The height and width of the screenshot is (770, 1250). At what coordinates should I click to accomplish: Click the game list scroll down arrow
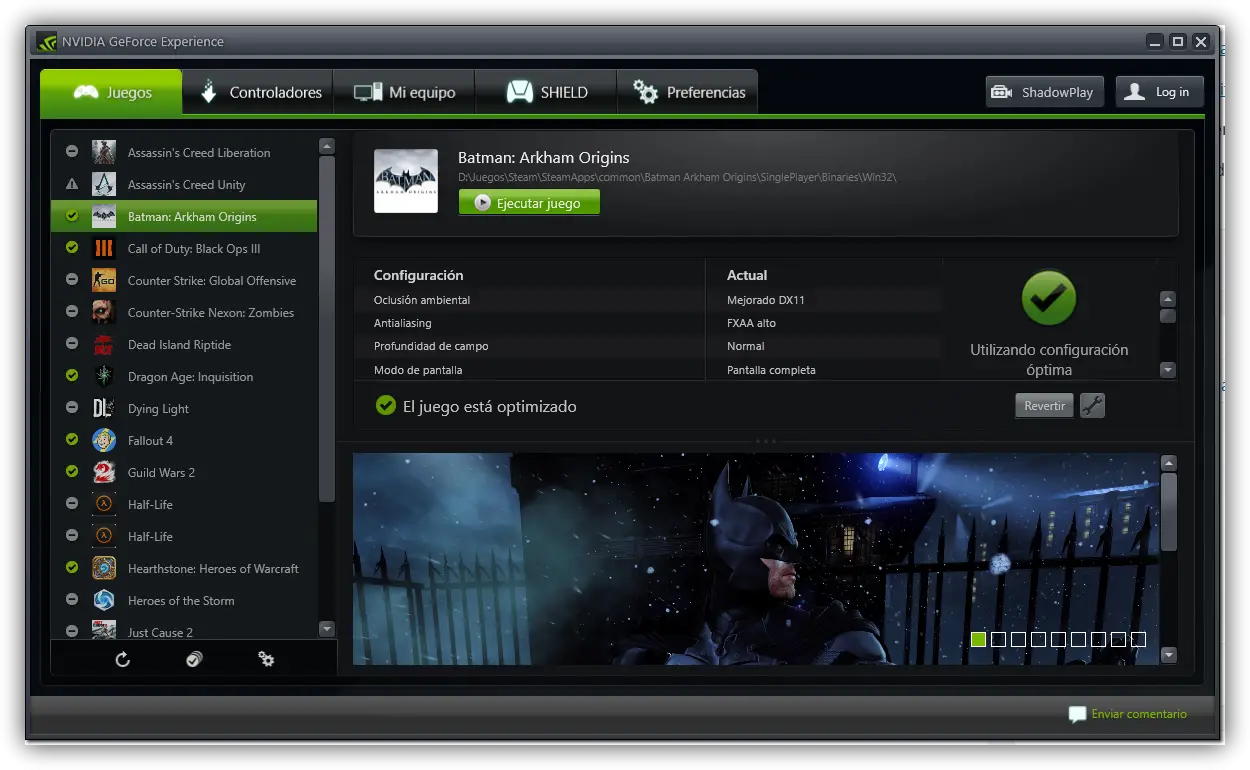point(327,629)
